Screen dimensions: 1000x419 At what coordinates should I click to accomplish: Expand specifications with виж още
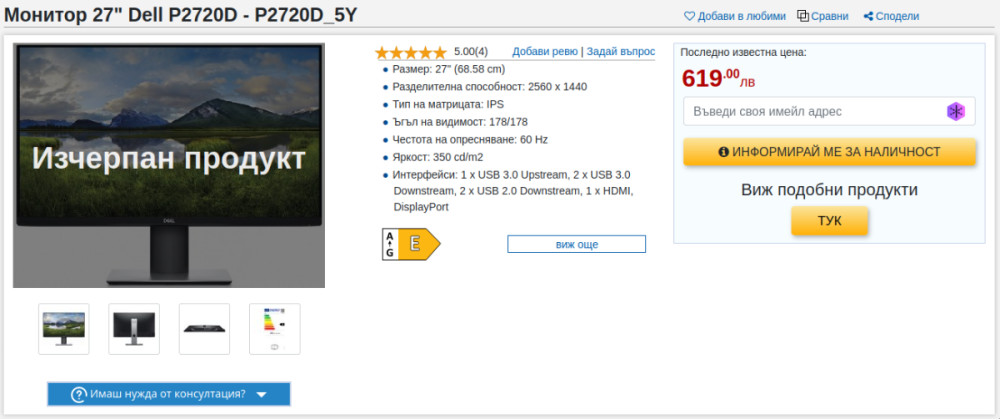[576, 244]
